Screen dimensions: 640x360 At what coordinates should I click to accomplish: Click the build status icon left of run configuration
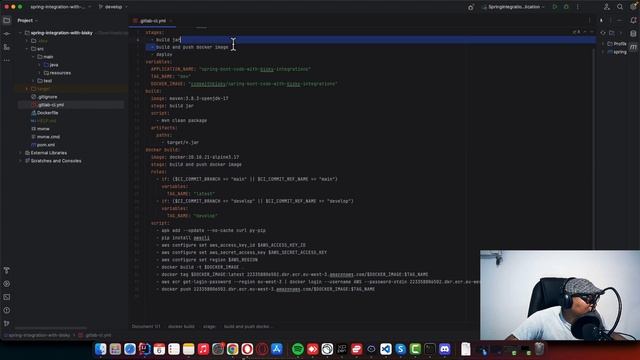point(471,7)
